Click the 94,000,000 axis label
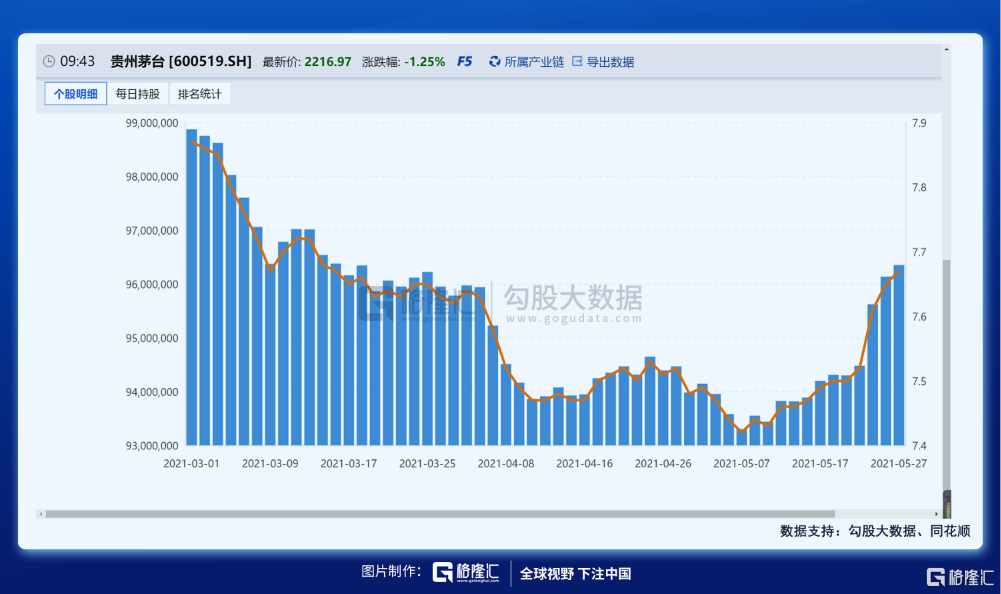This screenshot has width=1001, height=594. [x=152, y=392]
